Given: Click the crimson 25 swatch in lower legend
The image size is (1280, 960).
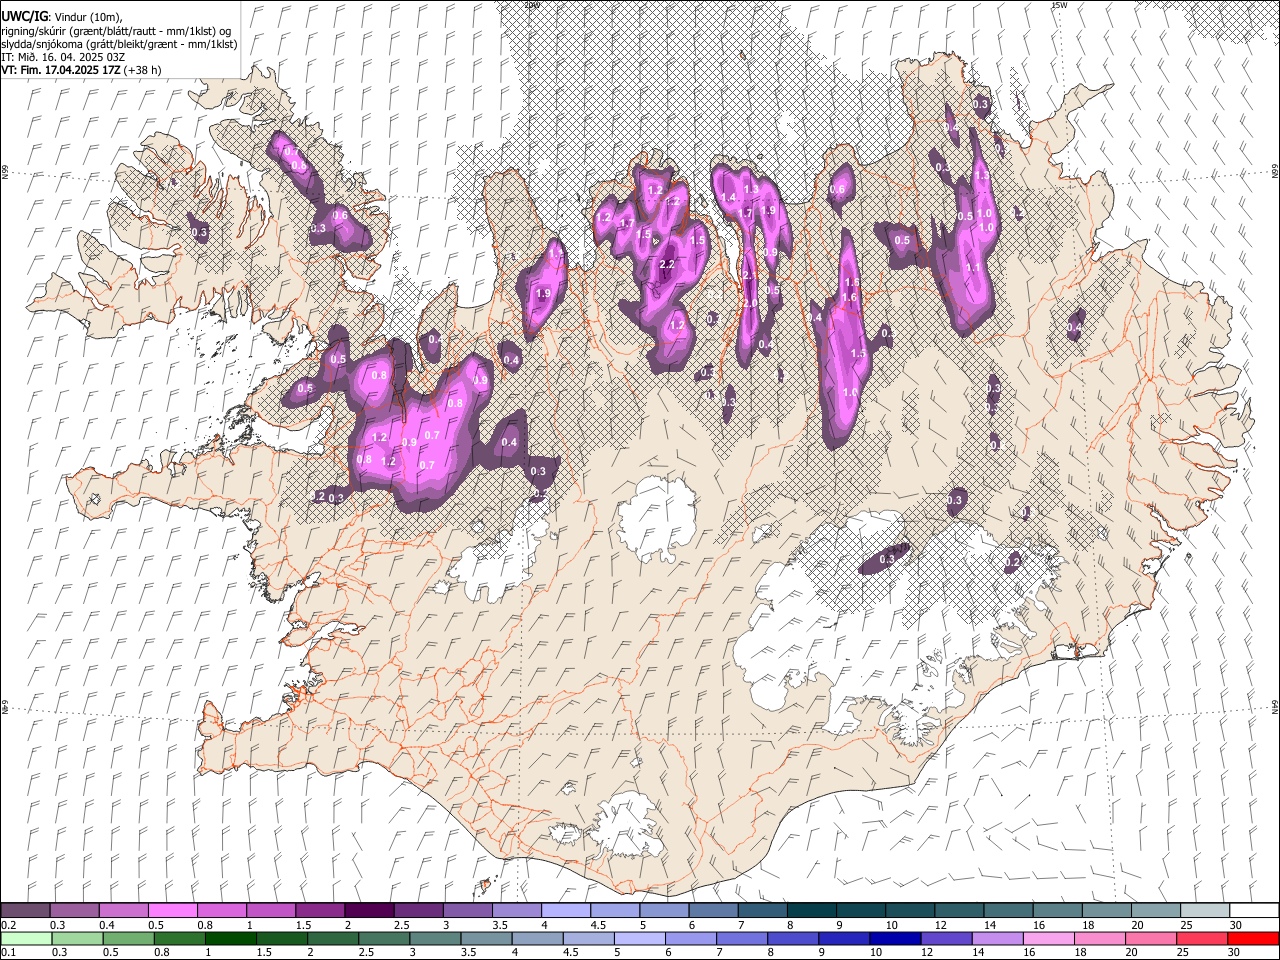Looking at the screenshot, I should click(1202, 938).
